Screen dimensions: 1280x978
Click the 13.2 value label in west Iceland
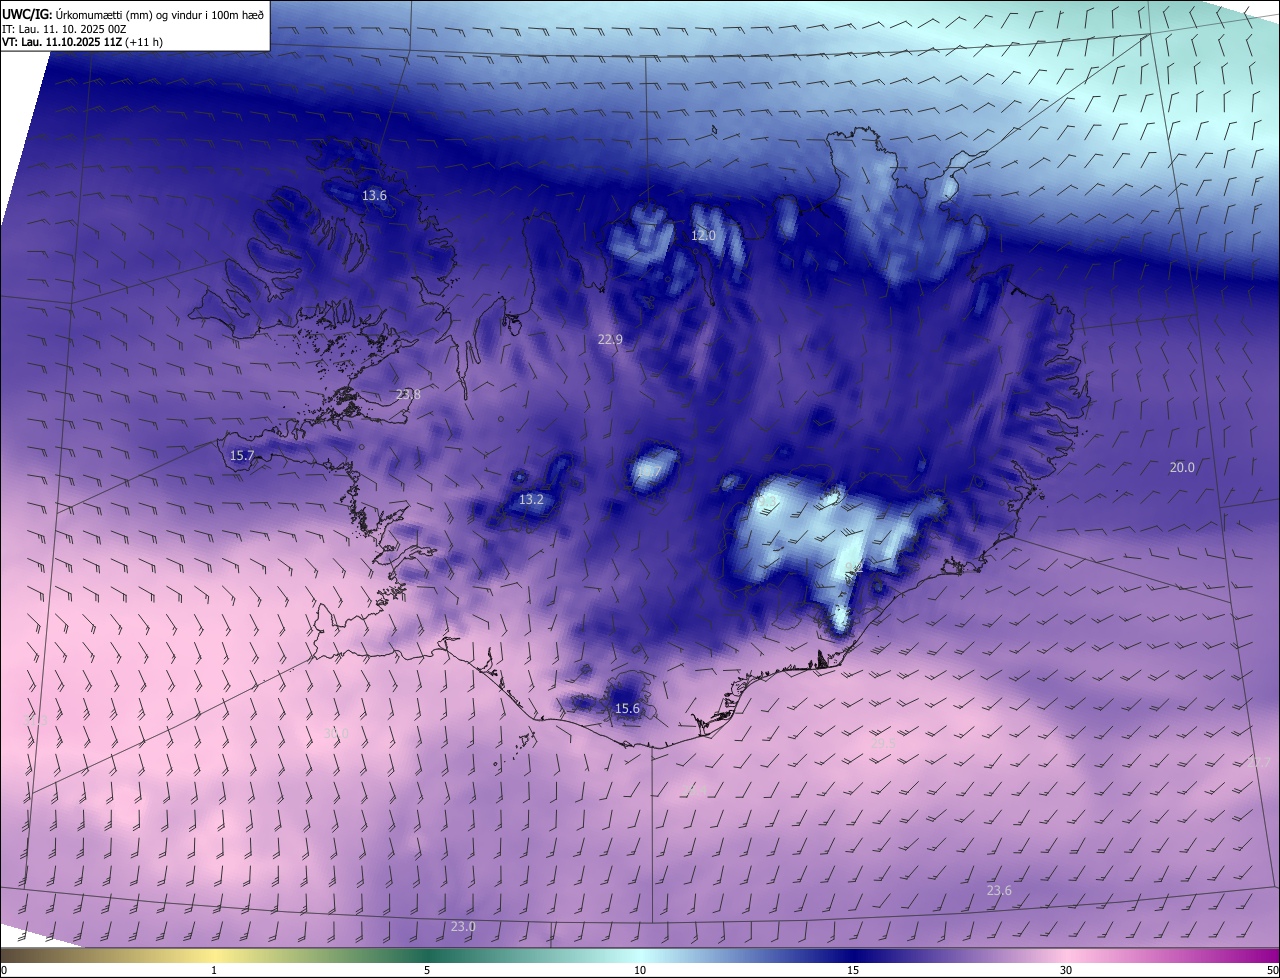531,499
